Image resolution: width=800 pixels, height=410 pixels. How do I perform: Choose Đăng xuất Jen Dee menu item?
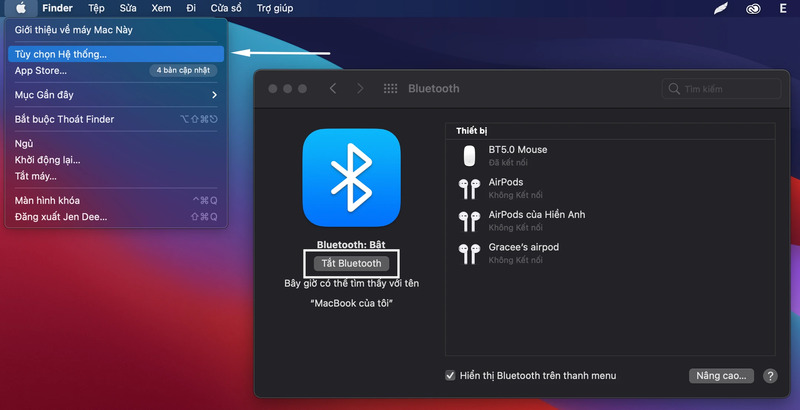point(116,217)
